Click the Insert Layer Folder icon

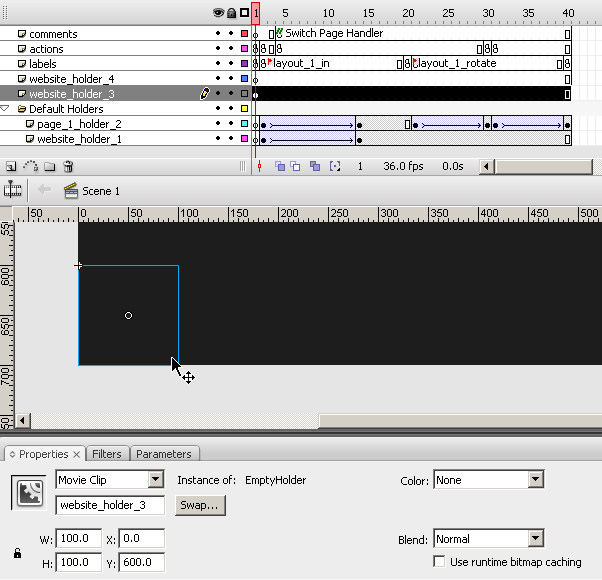coord(49,167)
